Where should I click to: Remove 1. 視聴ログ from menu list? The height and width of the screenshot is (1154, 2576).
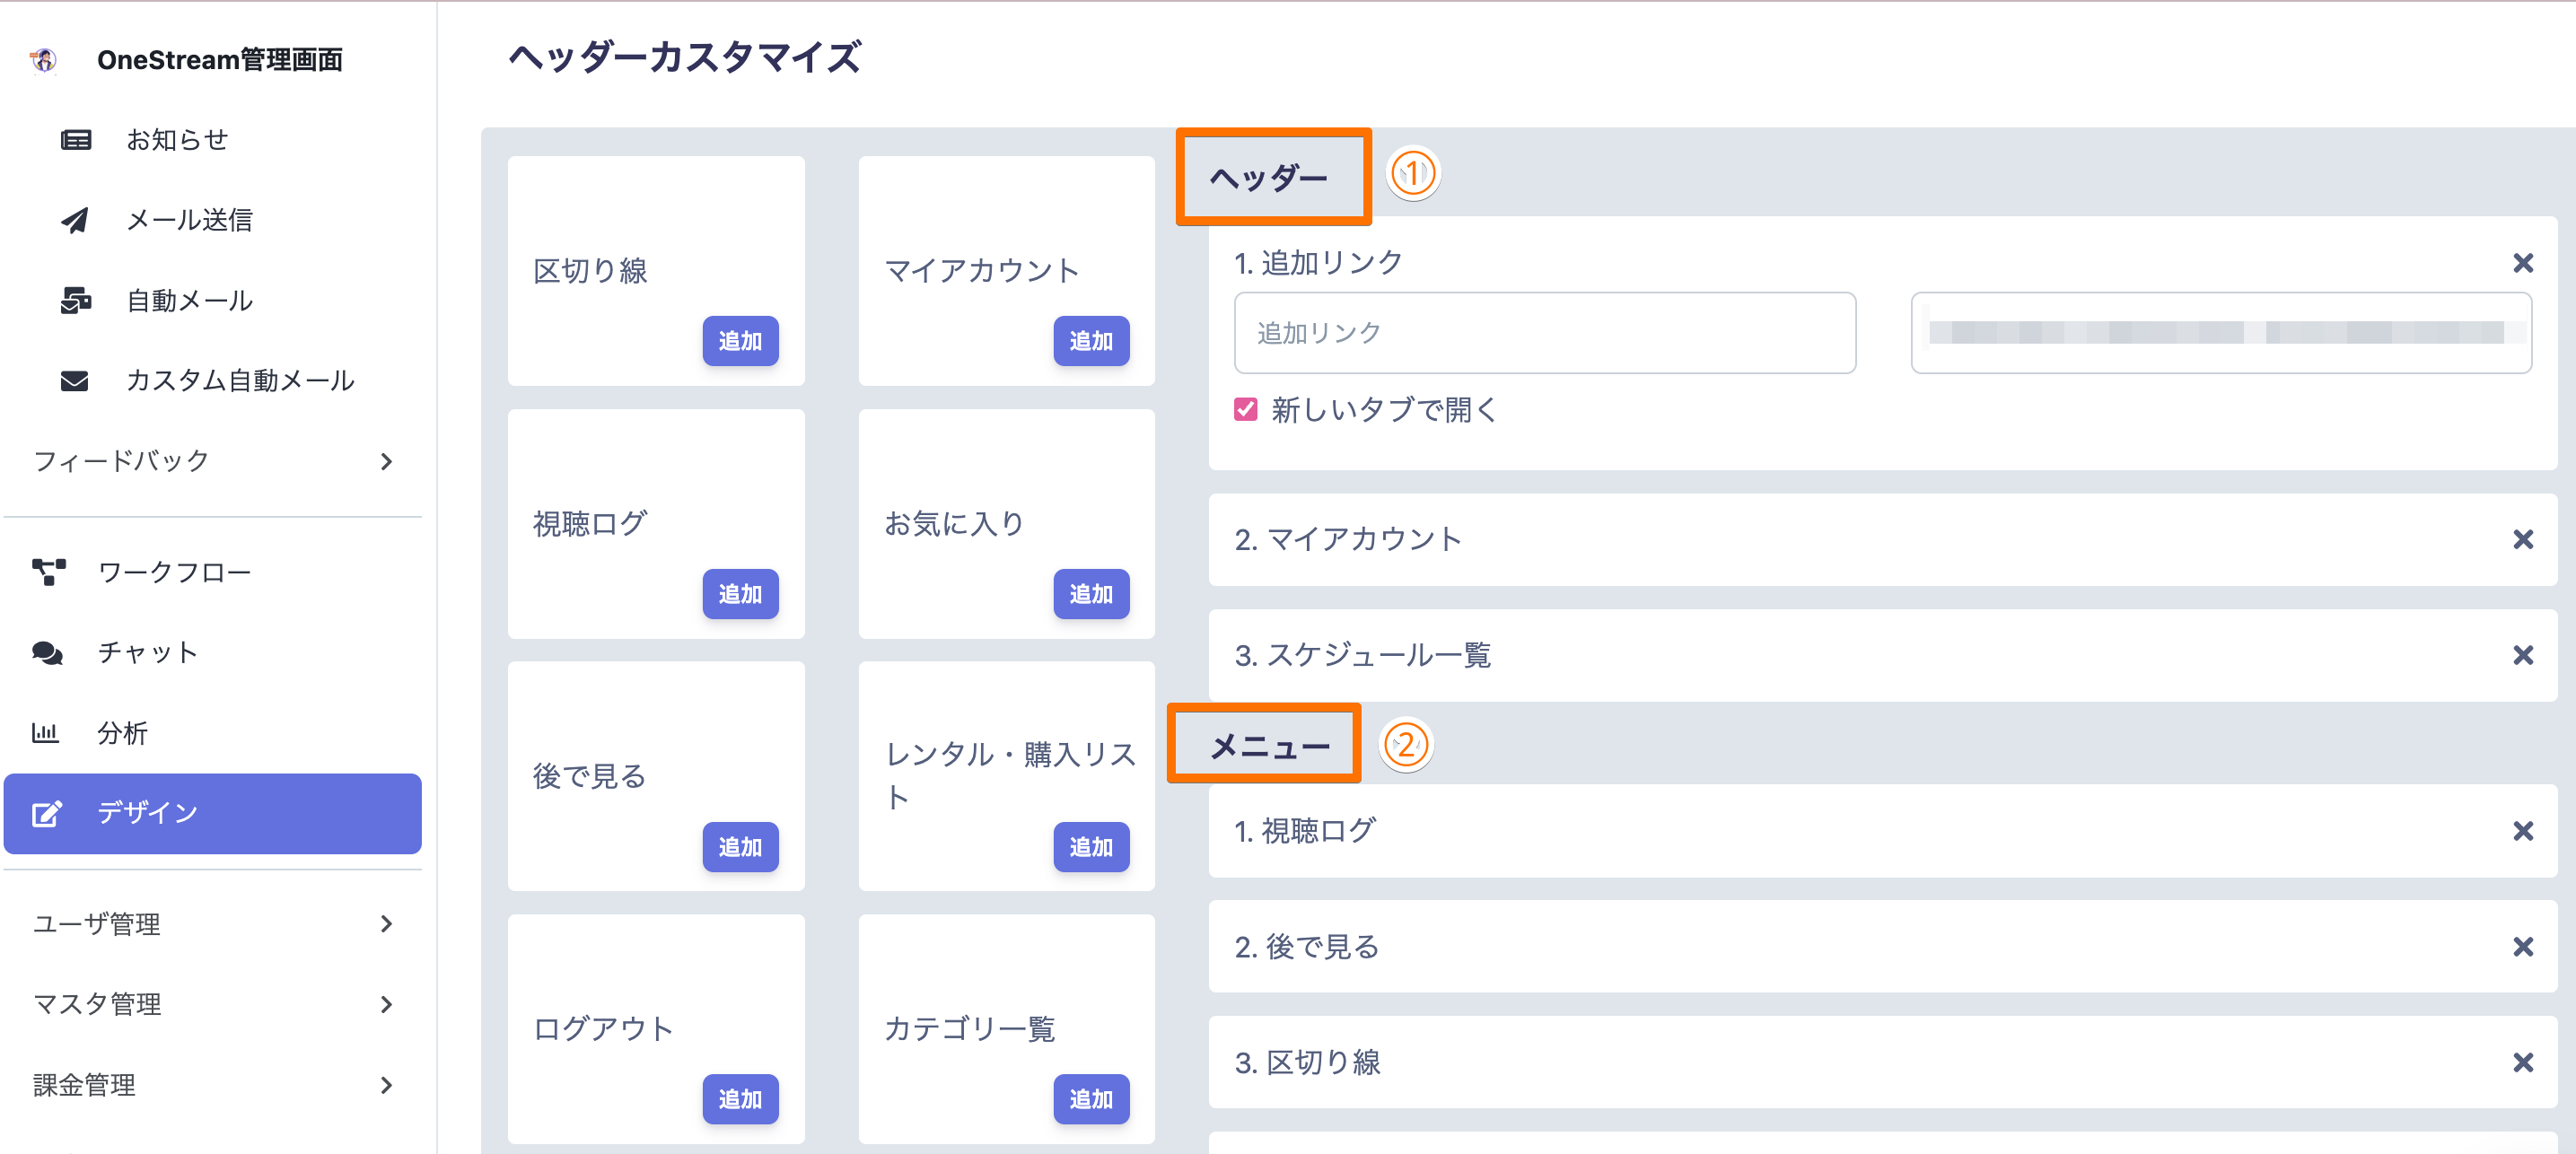pyautogui.click(x=2523, y=831)
